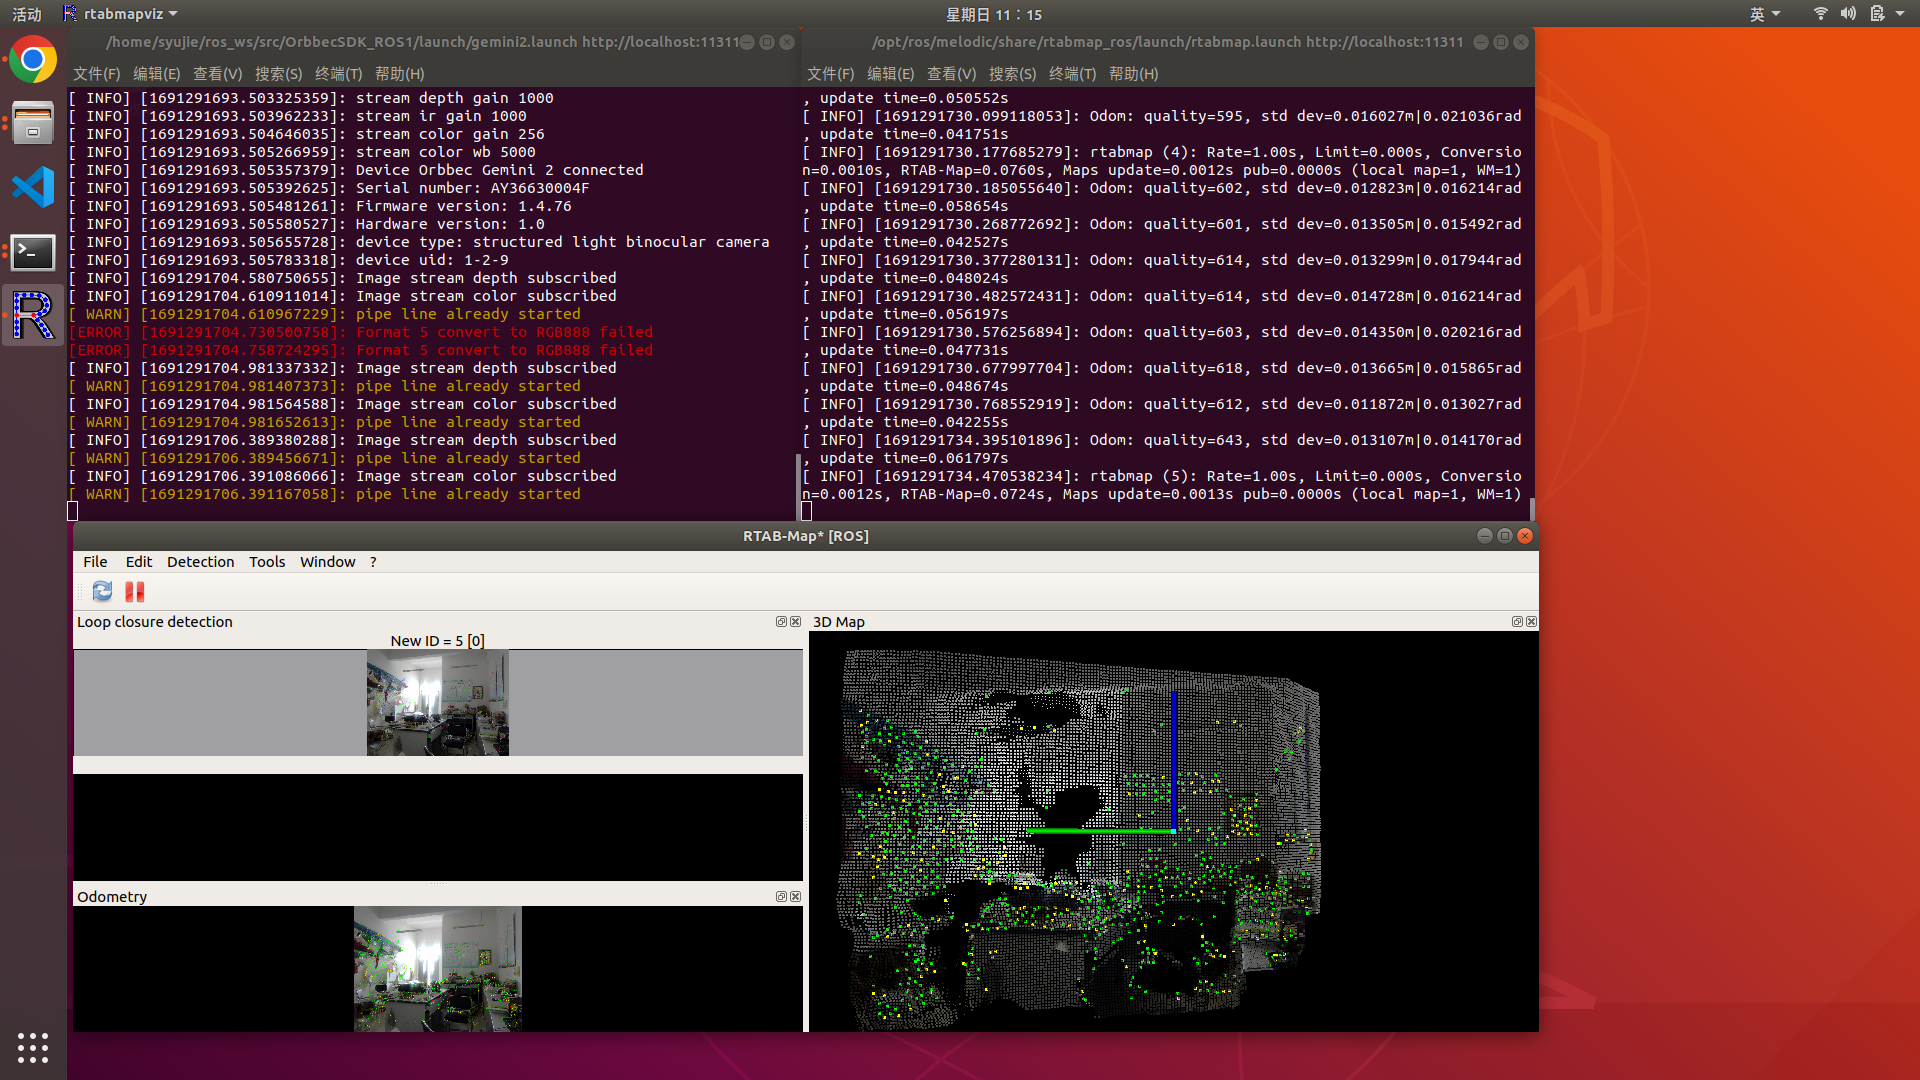Open 搜索(S) menu in rtabmap.launch terminal
1920x1080 pixels.
click(1012, 74)
